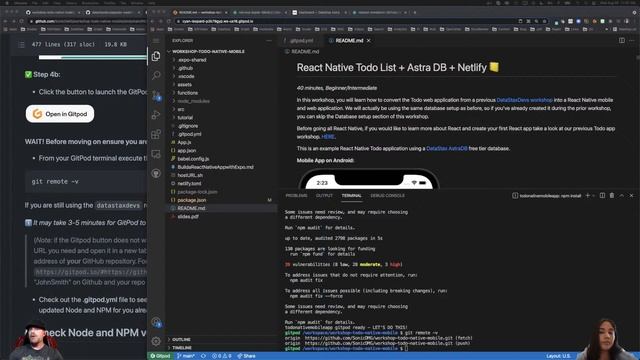Image resolution: width=640 pixels, height=360 pixels.
Task: Split the terminal panel
Action: 602,196
